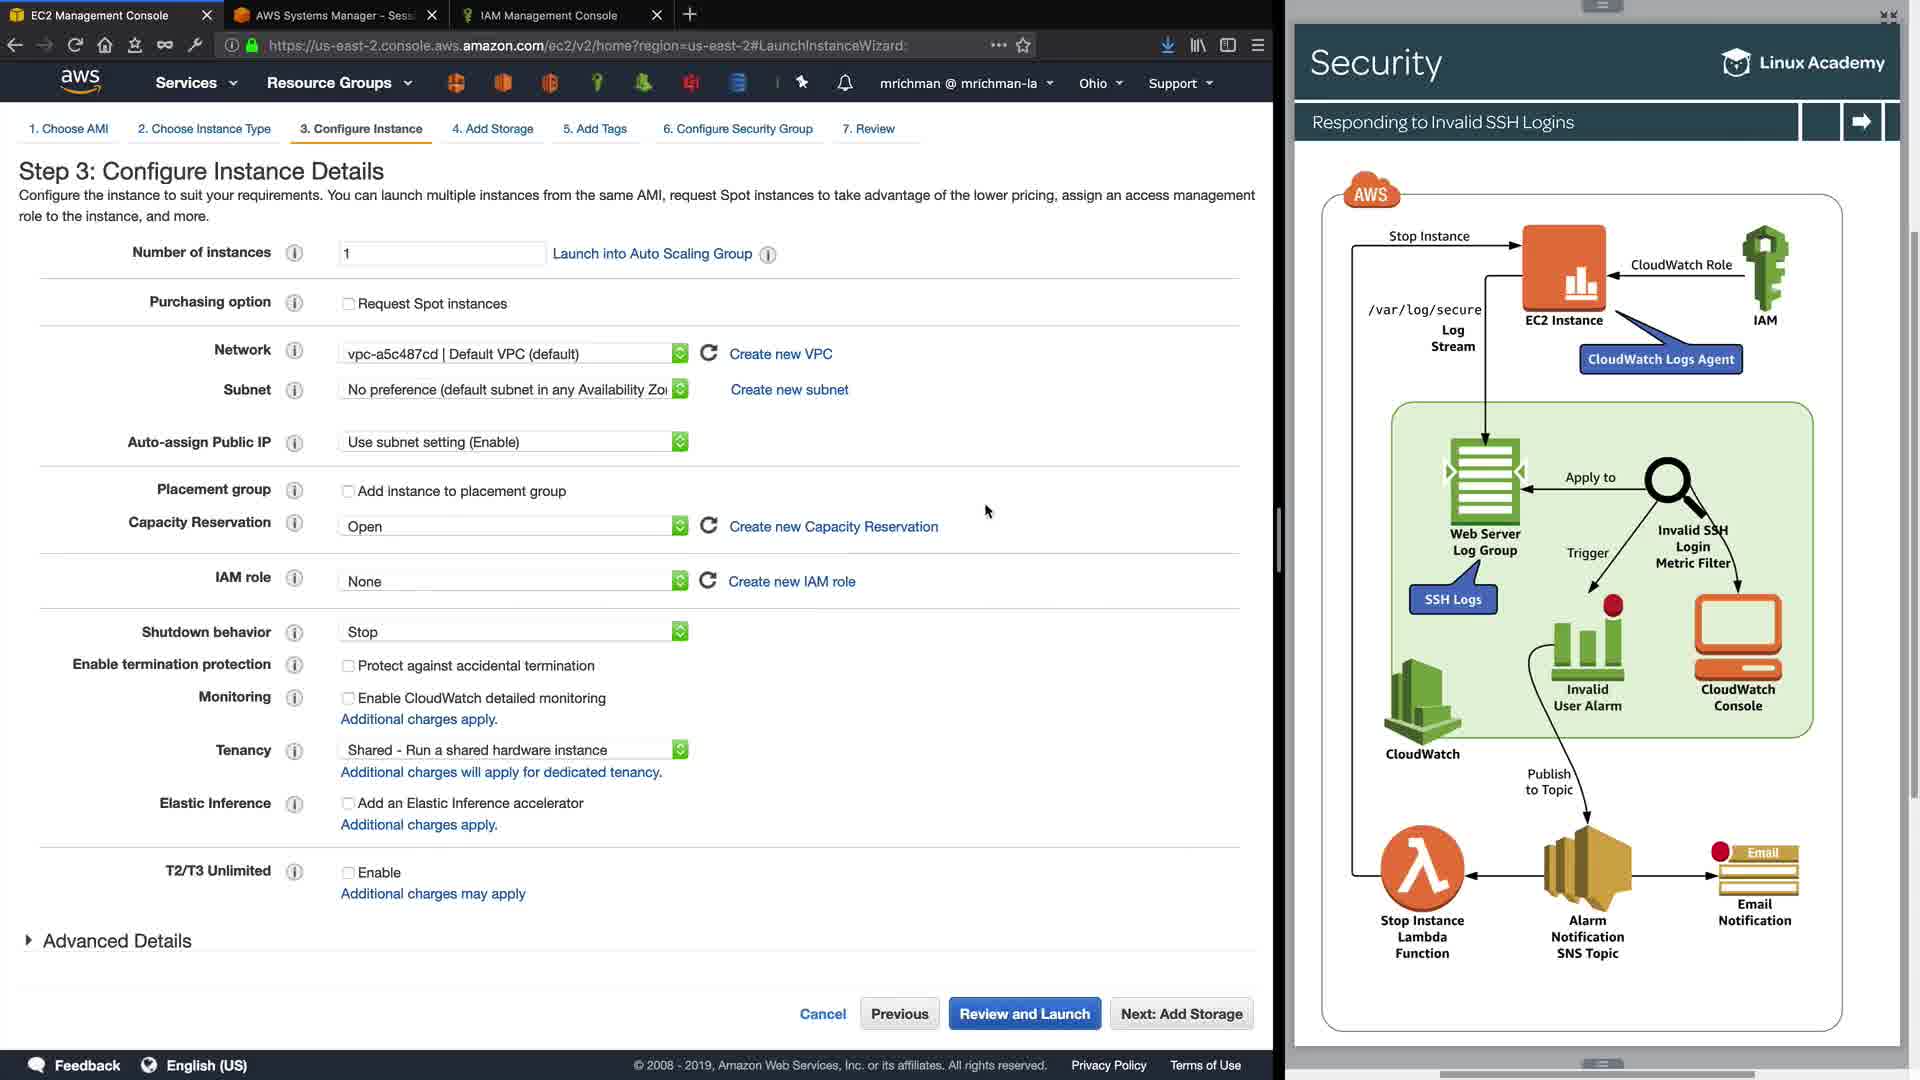Click Create new IAM role link
The height and width of the screenshot is (1080, 1920).
[791, 581]
